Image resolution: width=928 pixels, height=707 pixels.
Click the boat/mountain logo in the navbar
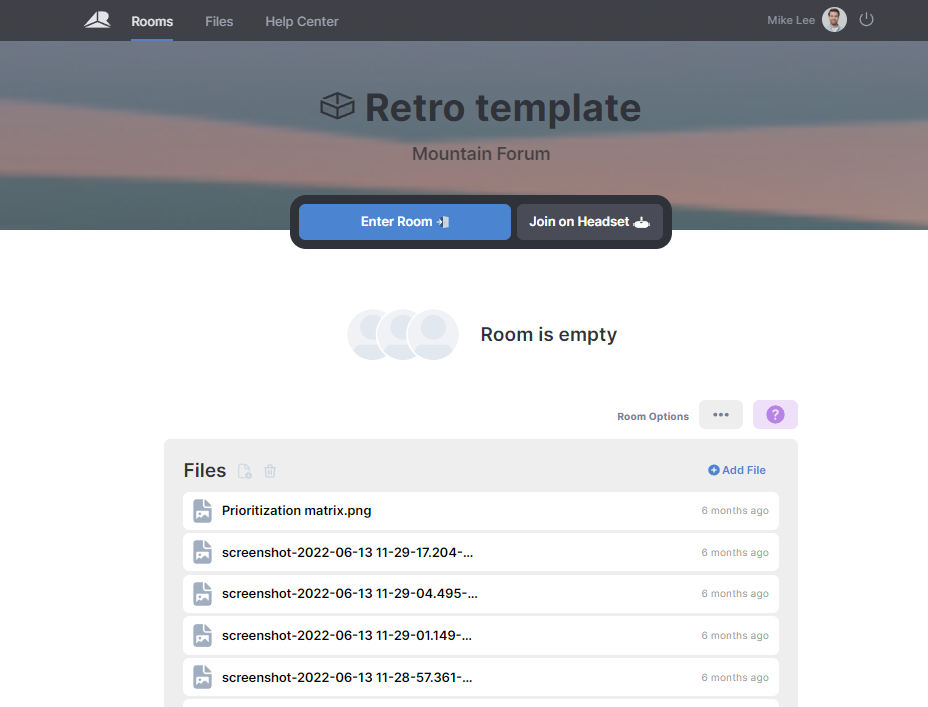(97, 19)
